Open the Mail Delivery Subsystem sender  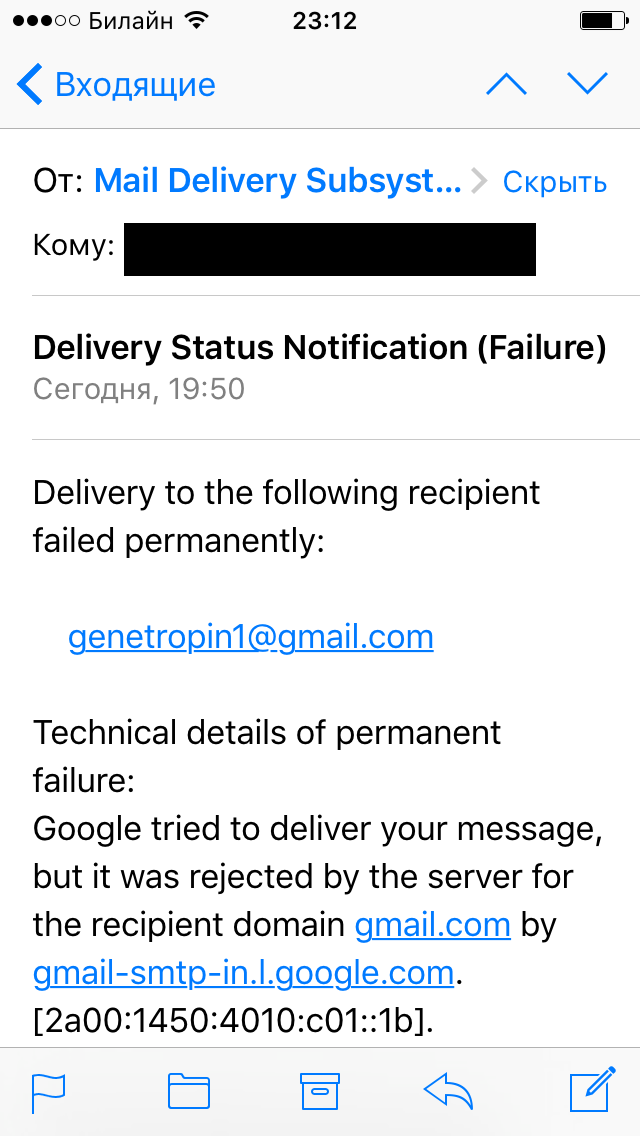(277, 181)
